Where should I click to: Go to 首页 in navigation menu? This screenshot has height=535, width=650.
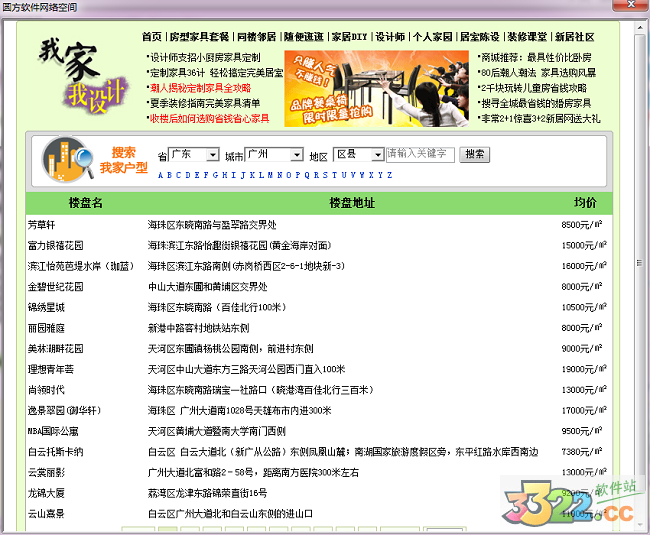(151, 36)
